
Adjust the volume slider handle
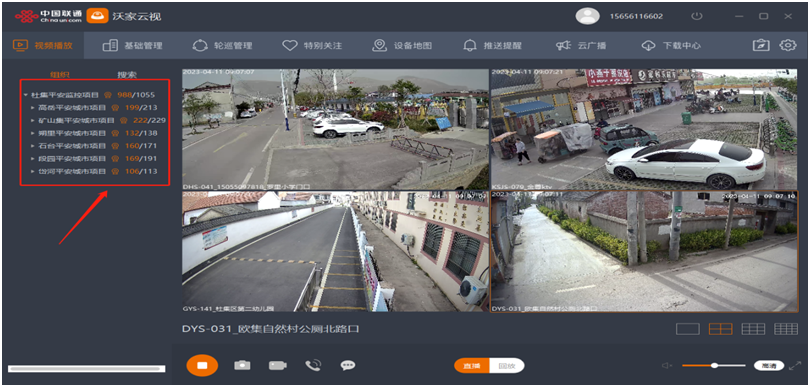click(714, 365)
